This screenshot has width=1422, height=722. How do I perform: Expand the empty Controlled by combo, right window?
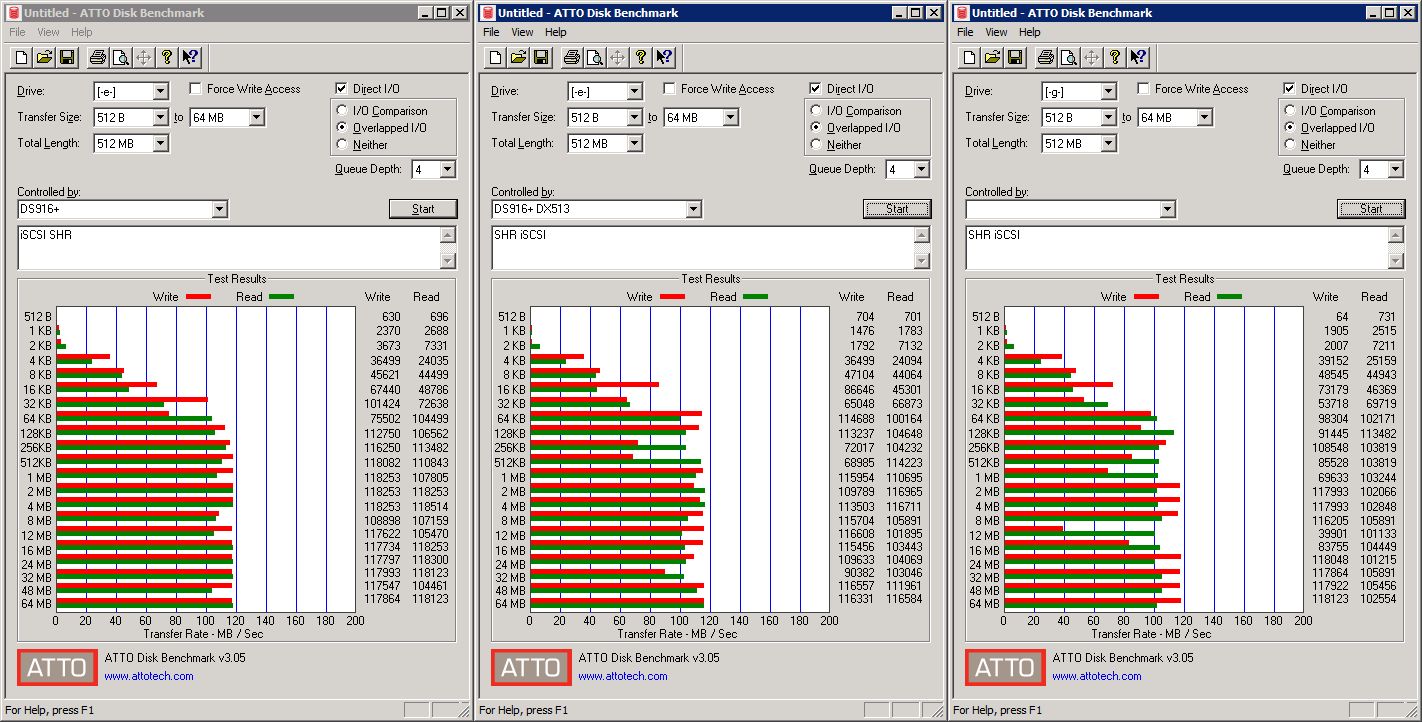1168,209
